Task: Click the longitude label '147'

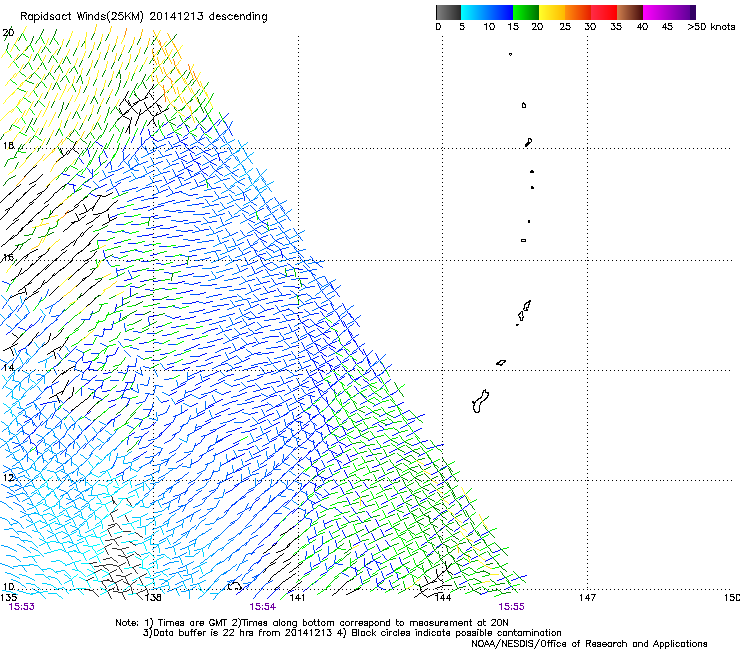Action: coord(587,598)
